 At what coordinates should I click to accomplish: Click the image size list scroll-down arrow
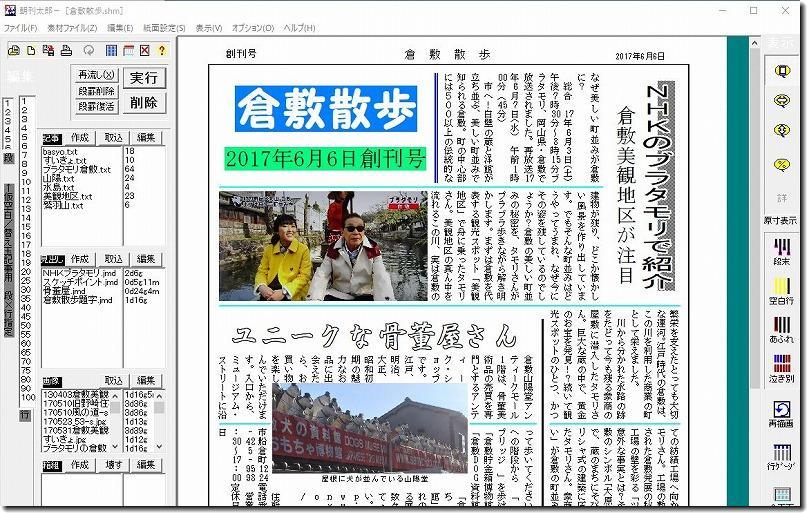coord(159,447)
